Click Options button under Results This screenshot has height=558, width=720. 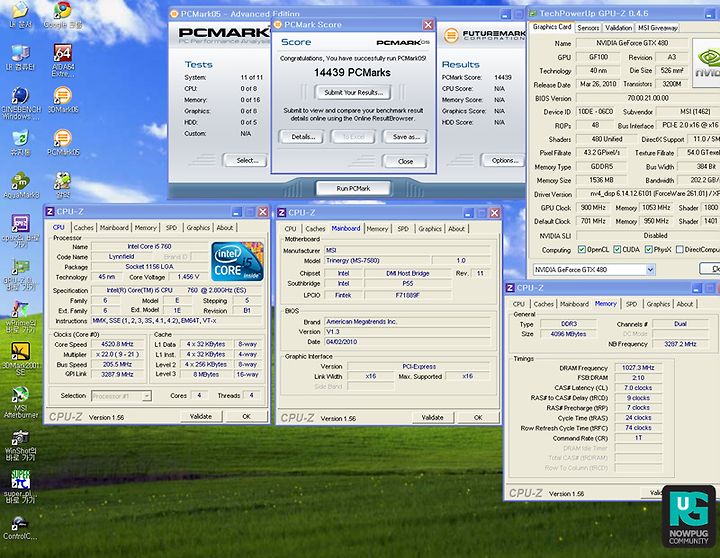click(x=505, y=160)
